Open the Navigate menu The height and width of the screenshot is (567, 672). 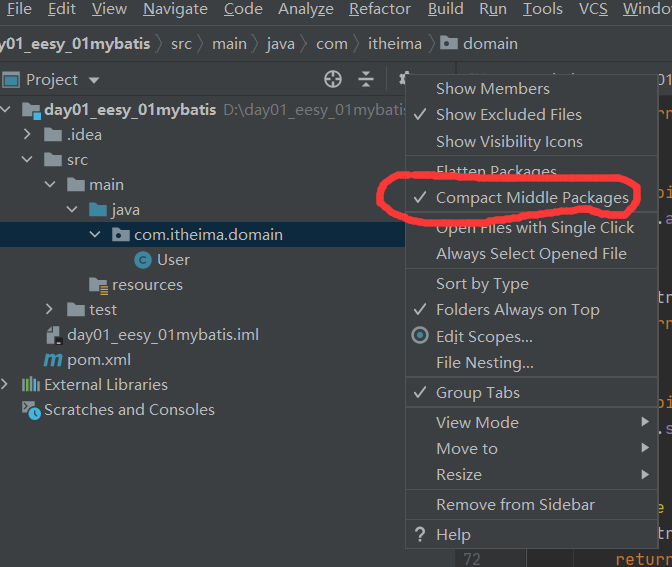coord(175,9)
